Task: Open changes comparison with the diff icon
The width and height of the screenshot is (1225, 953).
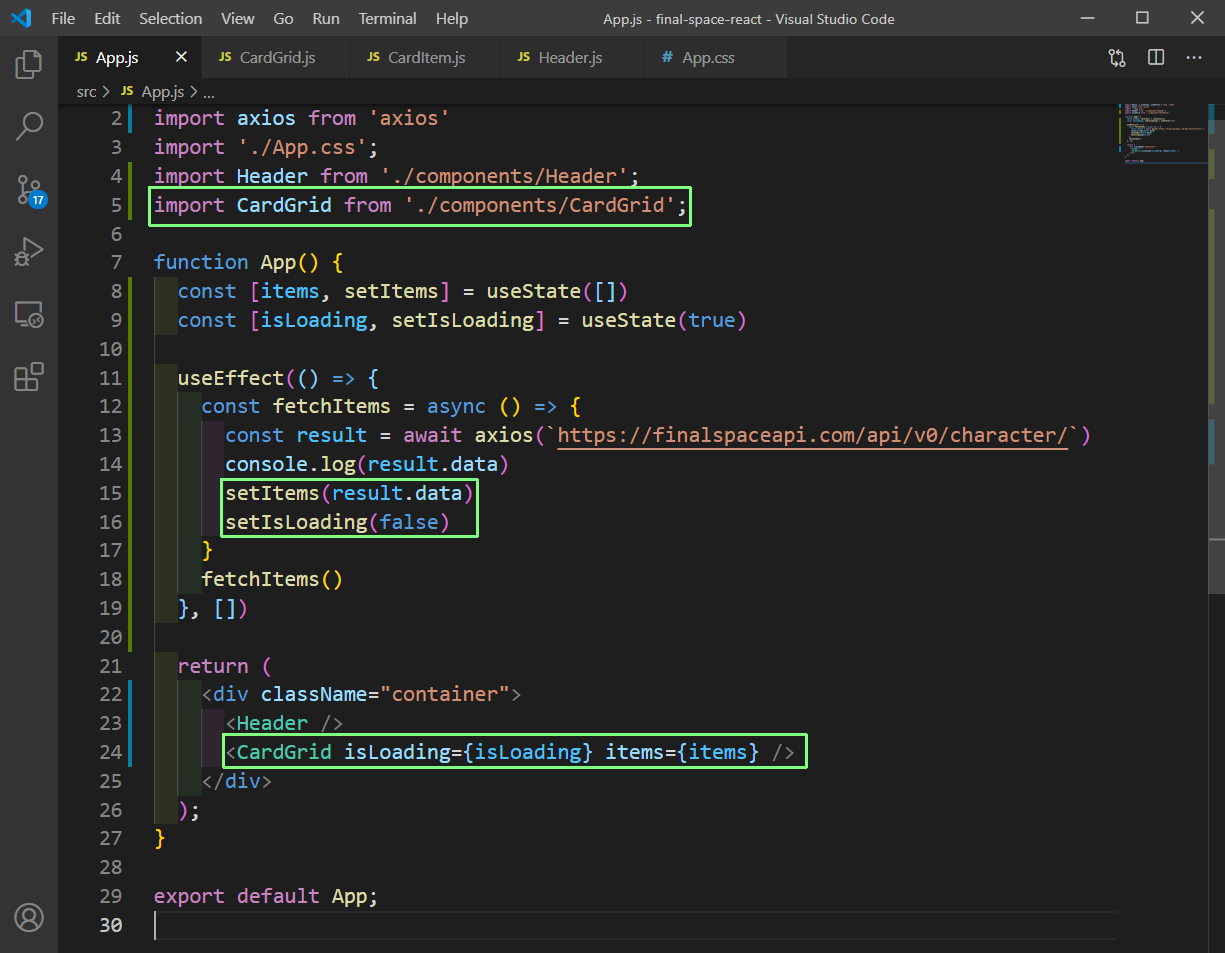Action: [x=1116, y=57]
